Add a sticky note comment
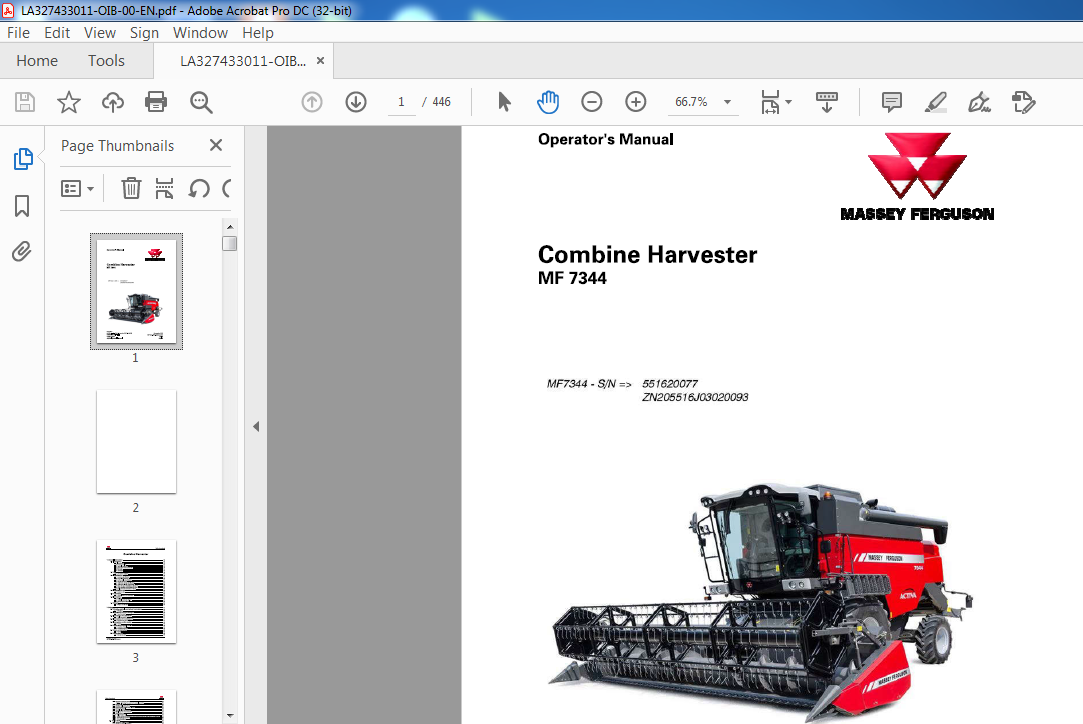The width and height of the screenshot is (1083, 724). (x=892, y=102)
